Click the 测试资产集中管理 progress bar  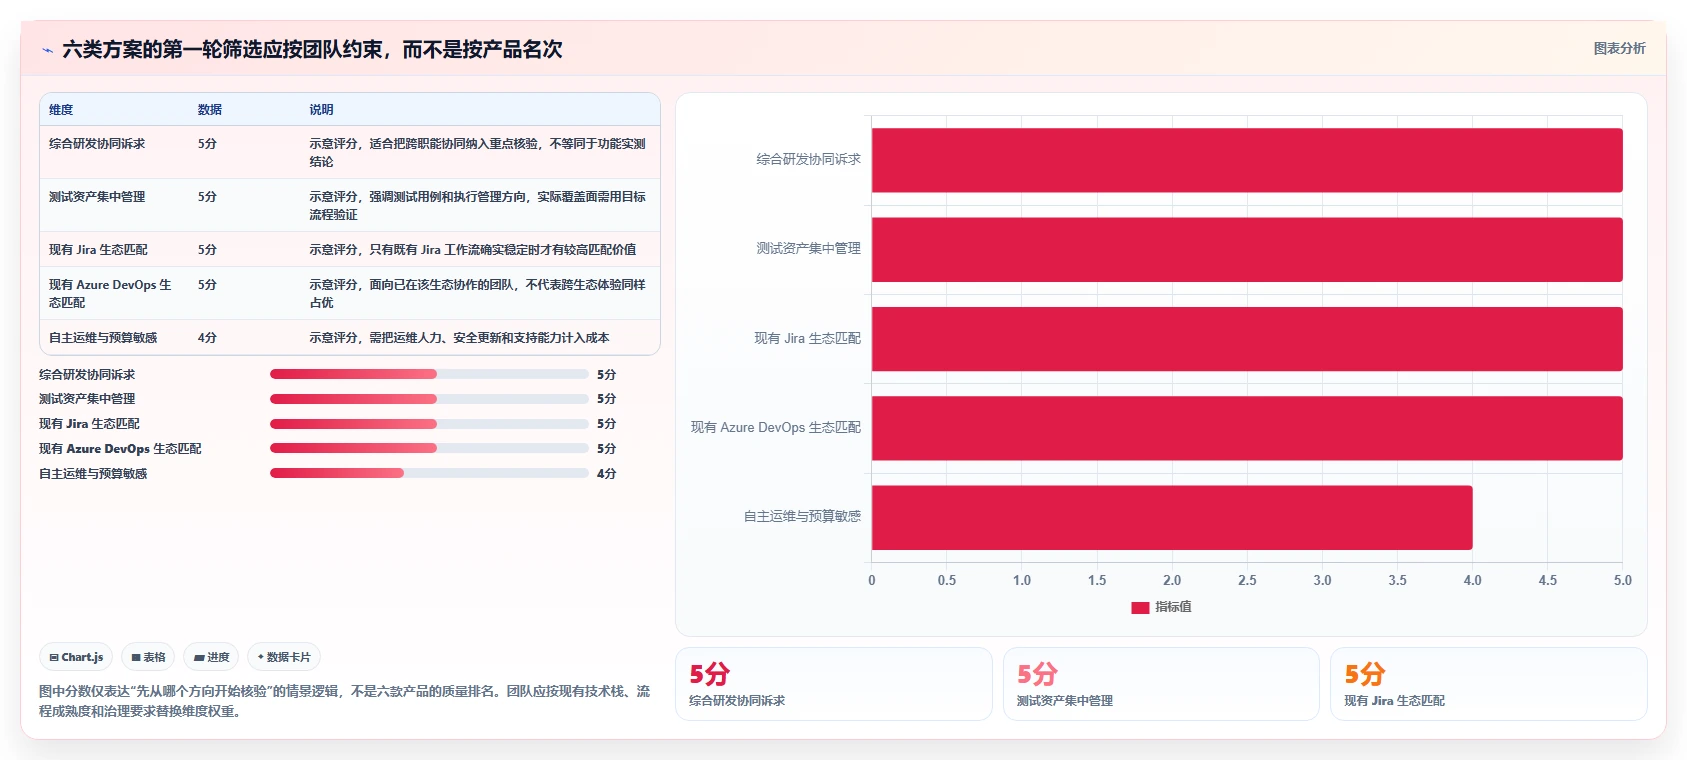[x=429, y=399]
